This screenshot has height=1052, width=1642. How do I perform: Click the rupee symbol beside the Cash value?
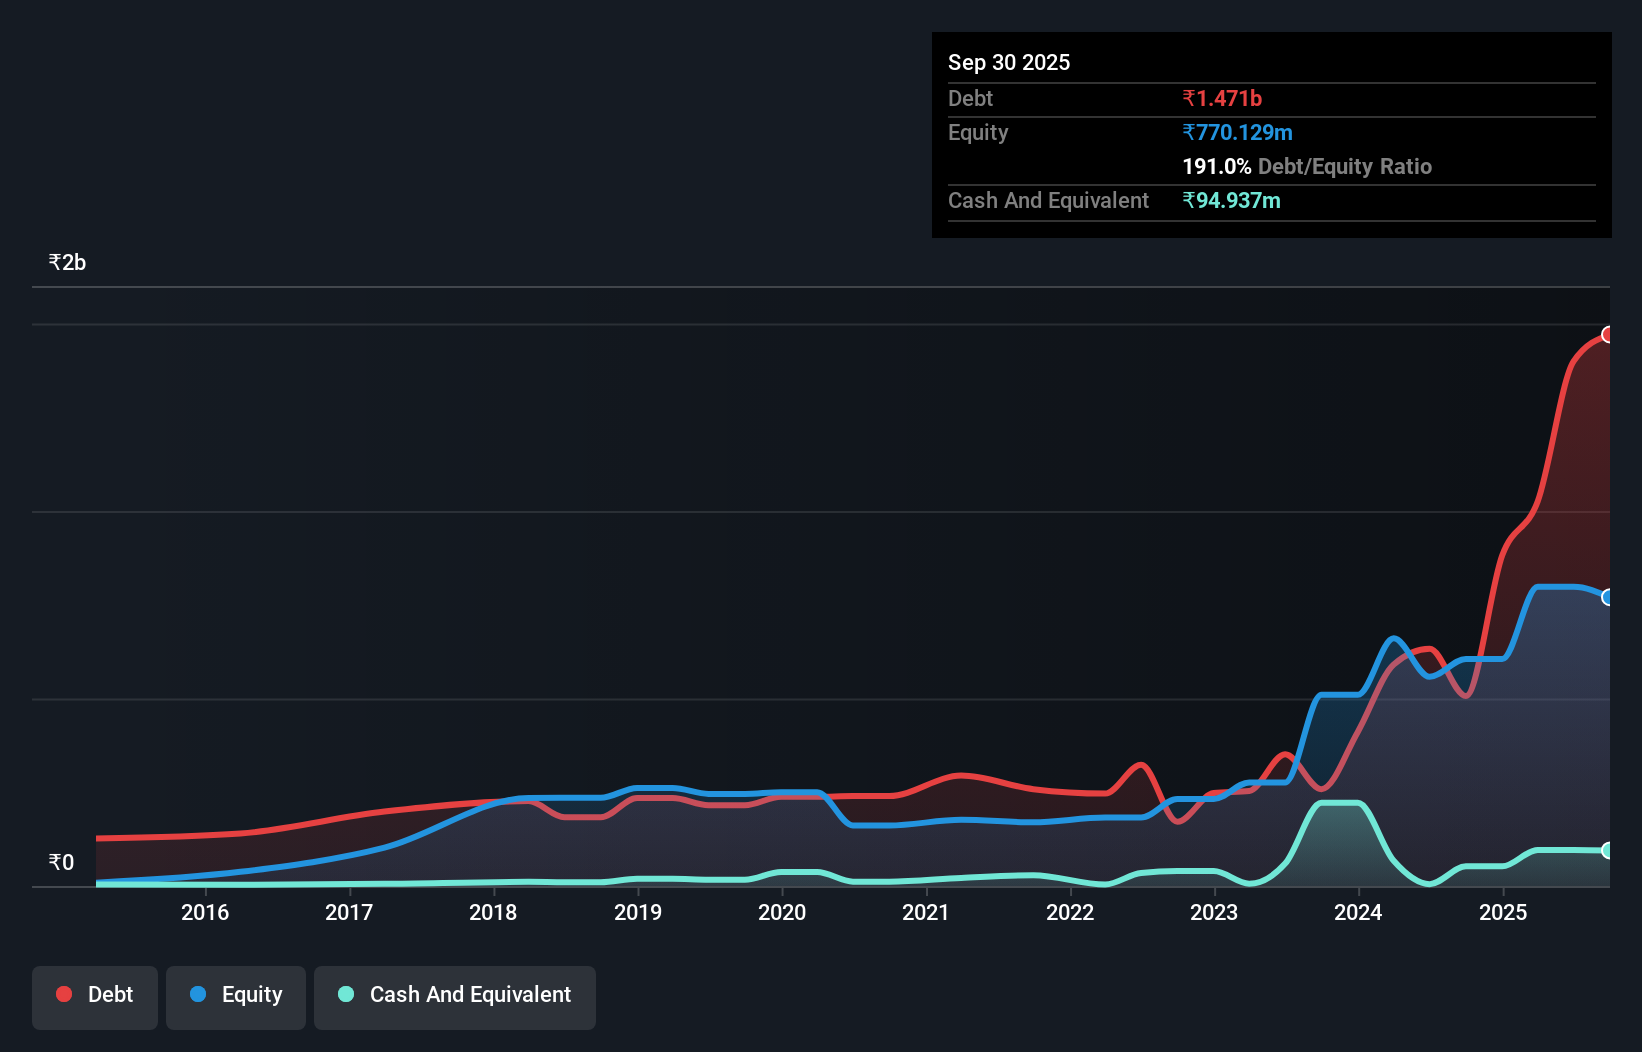(1189, 200)
